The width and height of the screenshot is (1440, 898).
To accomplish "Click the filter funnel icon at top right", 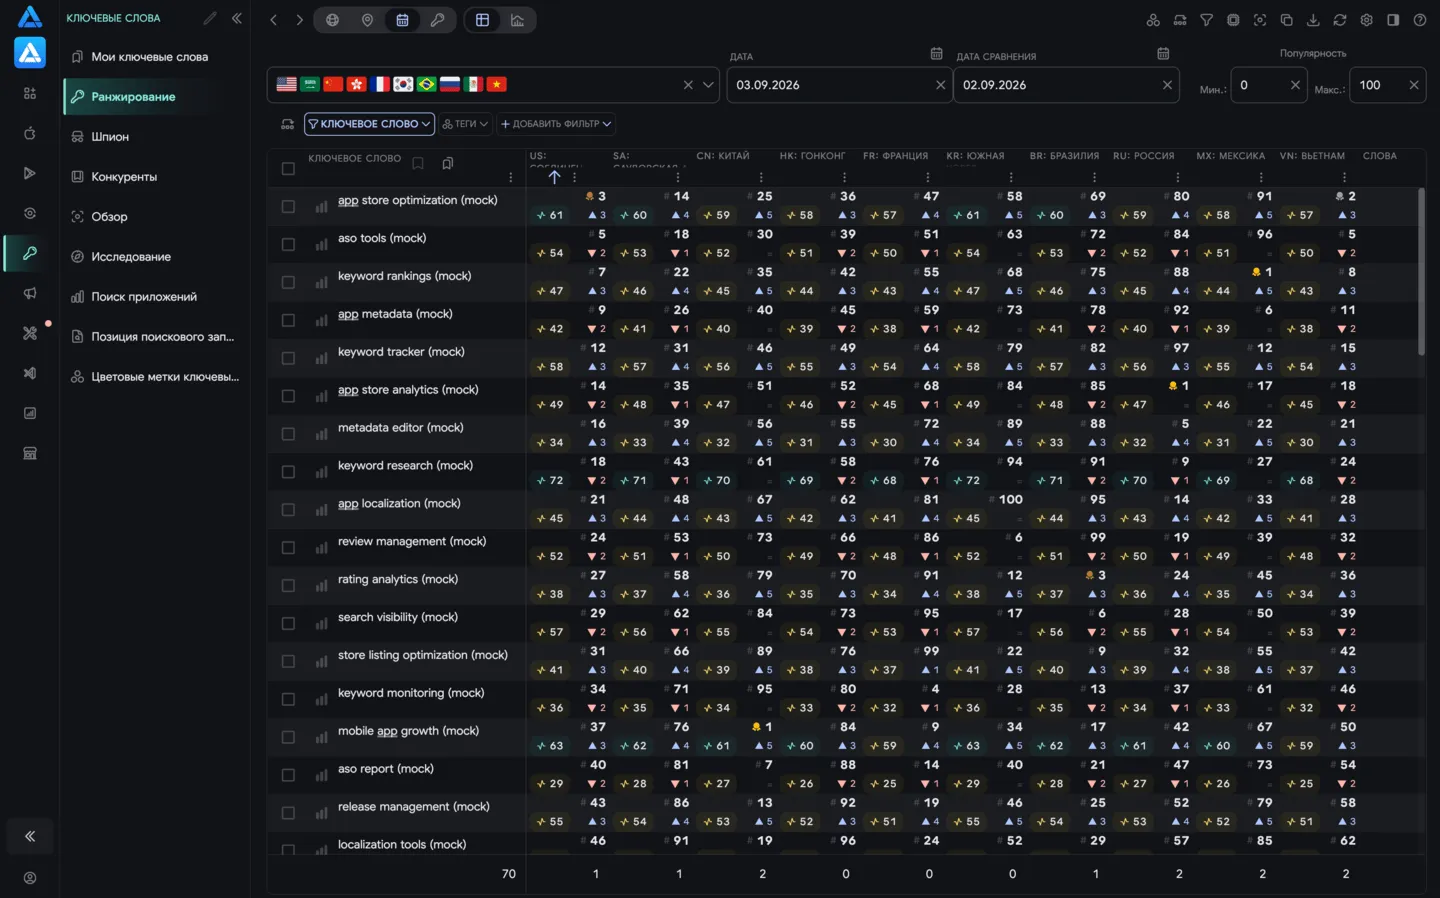I will 1206,20.
